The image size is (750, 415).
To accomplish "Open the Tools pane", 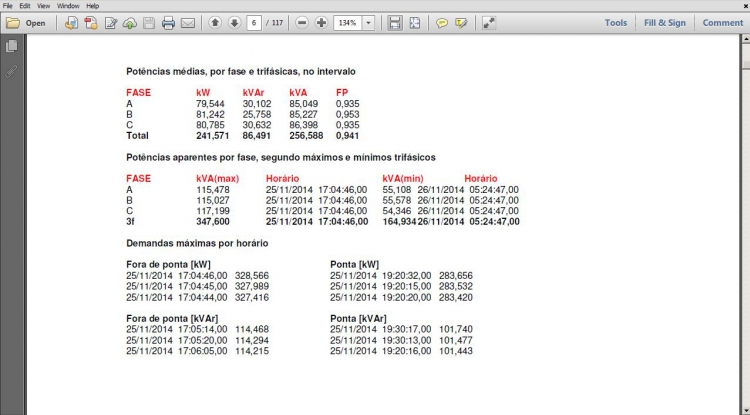I will pos(616,22).
